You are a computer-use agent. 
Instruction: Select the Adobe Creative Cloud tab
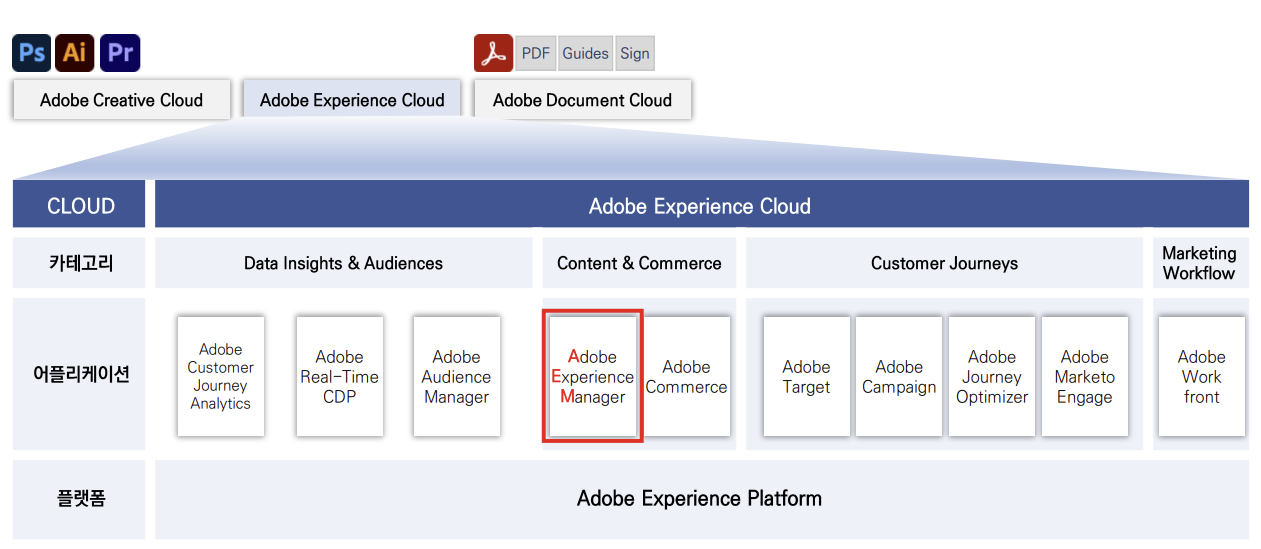pos(121,100)
